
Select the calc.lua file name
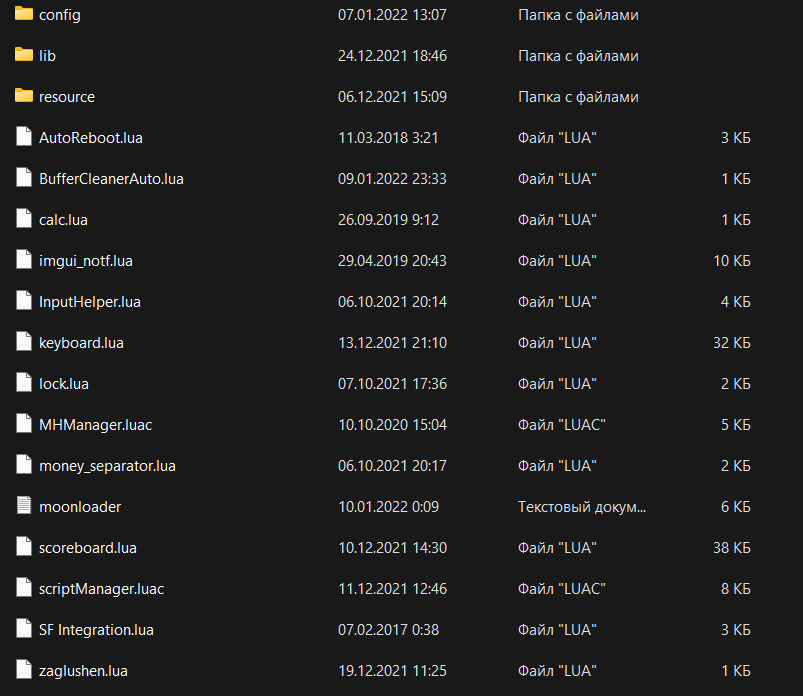pyautogui.click(x=63, y=220)
